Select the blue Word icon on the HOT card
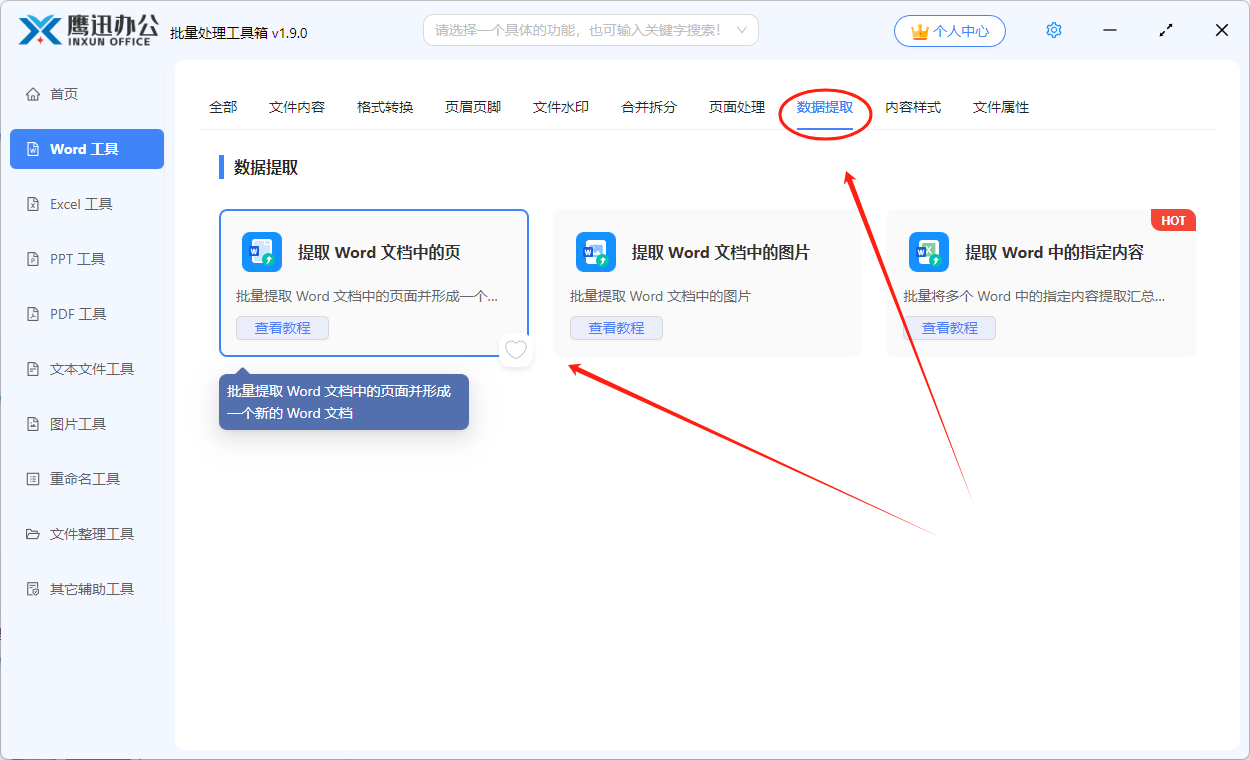Viewport: 1250px width, 760px height. [x=929, y=252]
